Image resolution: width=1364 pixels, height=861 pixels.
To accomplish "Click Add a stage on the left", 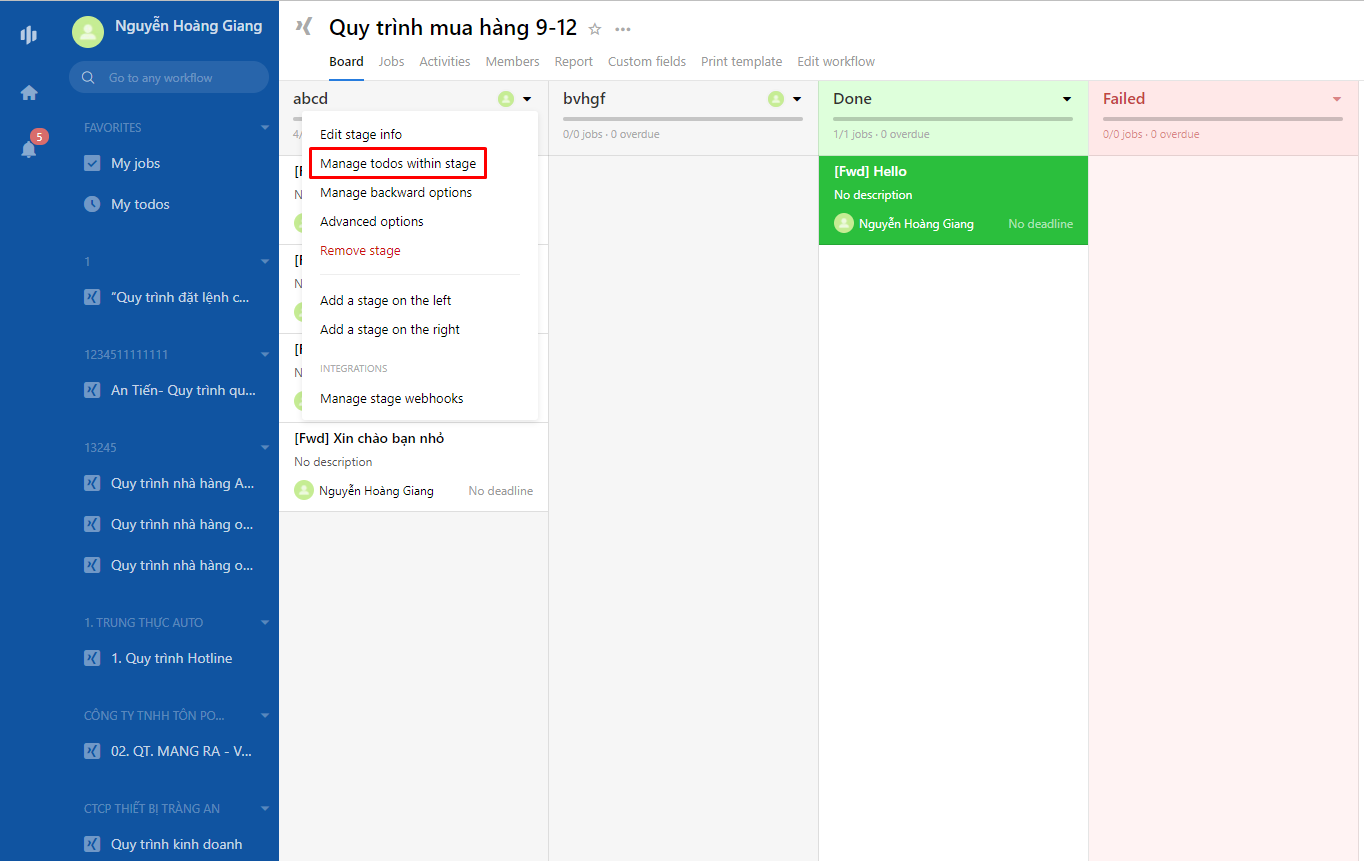I will [385, 300].
